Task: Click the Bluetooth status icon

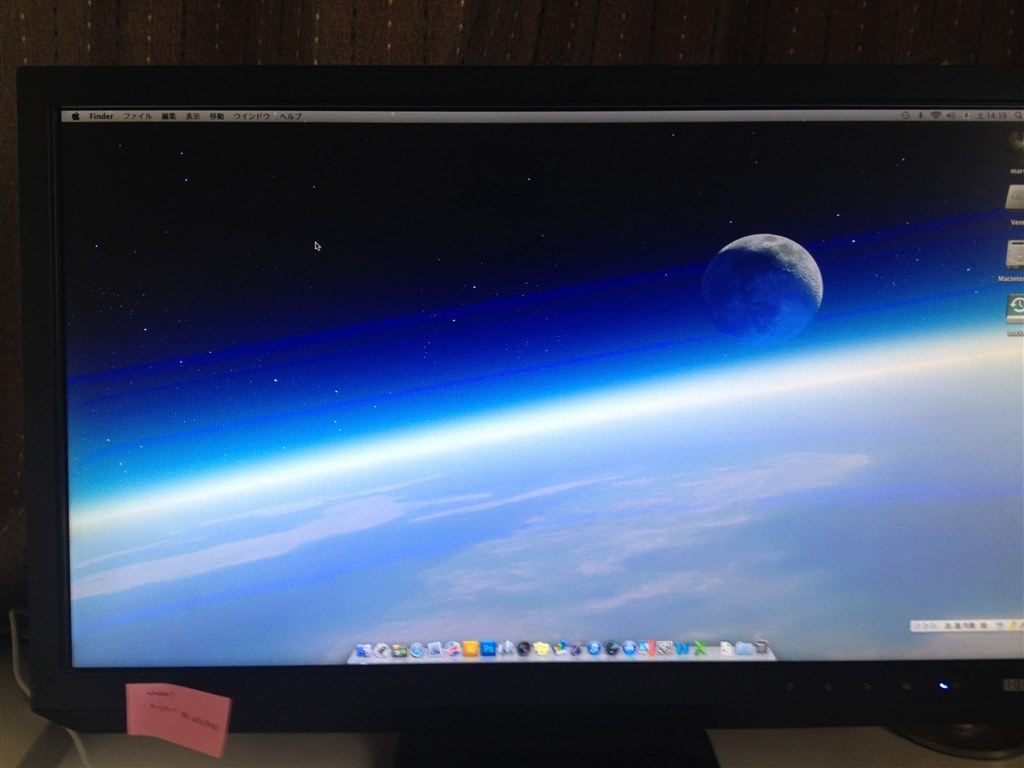Action: 921,116
